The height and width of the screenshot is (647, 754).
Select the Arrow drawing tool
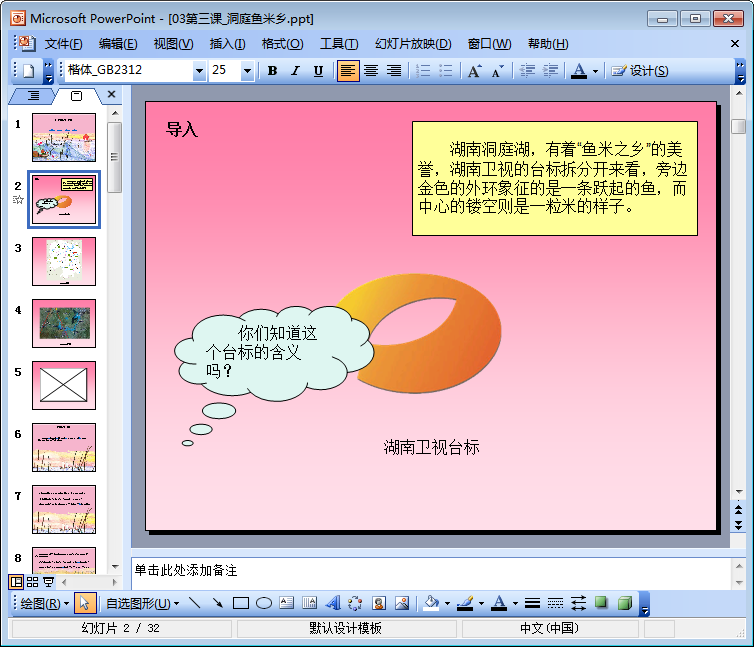(x=217, y=603)
